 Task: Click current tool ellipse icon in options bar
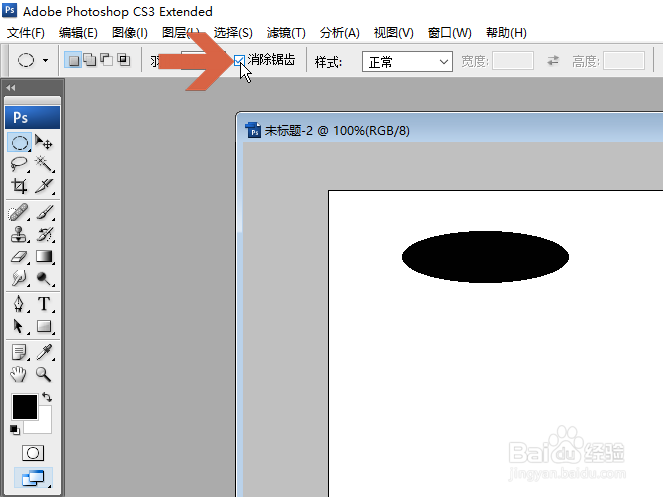coord(26,60)
